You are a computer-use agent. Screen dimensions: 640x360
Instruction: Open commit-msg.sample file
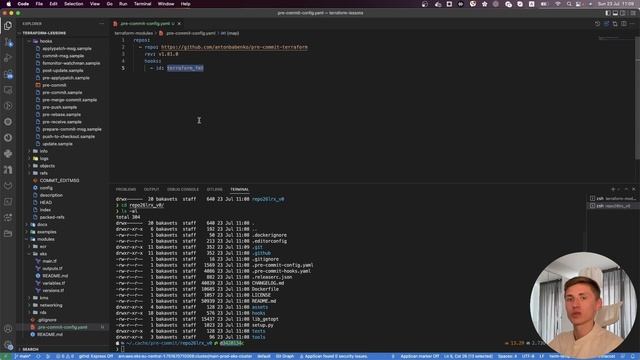coord(63,56)
